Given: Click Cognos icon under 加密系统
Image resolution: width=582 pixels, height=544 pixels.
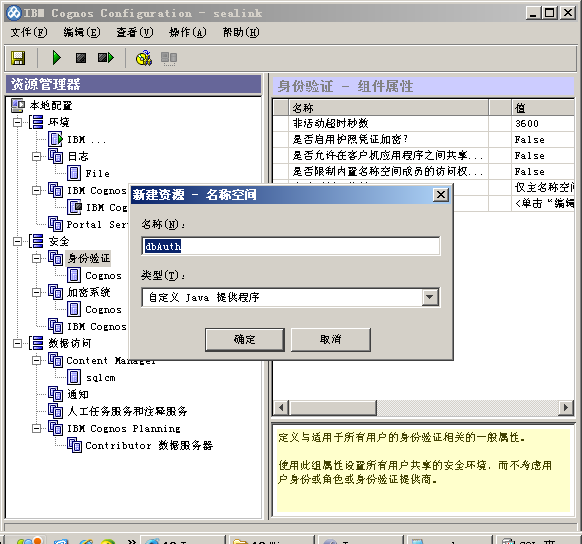Looking at the screenshot, I should coord(74,309).
